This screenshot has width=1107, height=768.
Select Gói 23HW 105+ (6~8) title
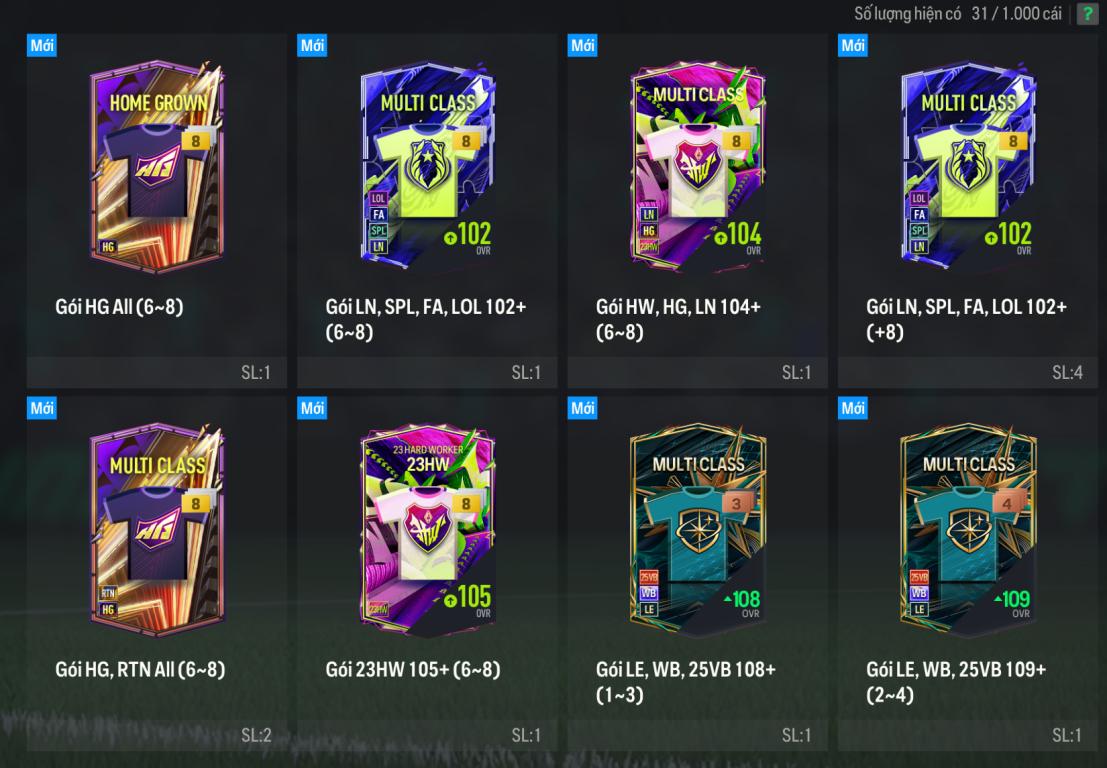[413, 669]
